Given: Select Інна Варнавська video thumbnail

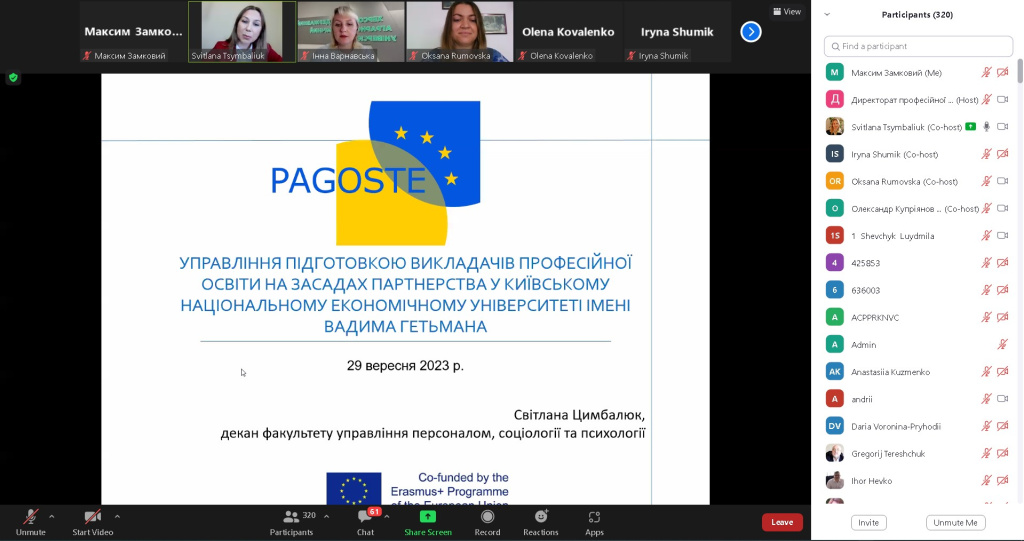Looking at the screenshot, I should coord(351,31).
